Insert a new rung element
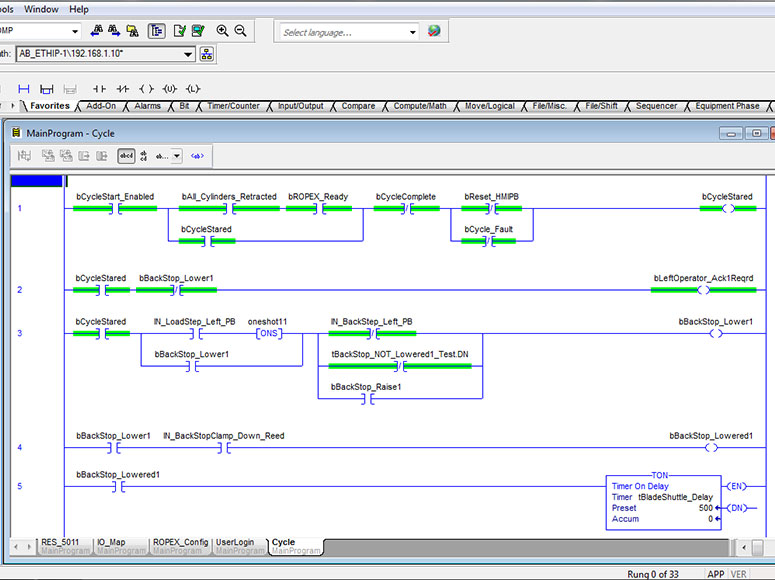Image resolution: width=775 pixels, height=580 pixels. click(24, 89)
